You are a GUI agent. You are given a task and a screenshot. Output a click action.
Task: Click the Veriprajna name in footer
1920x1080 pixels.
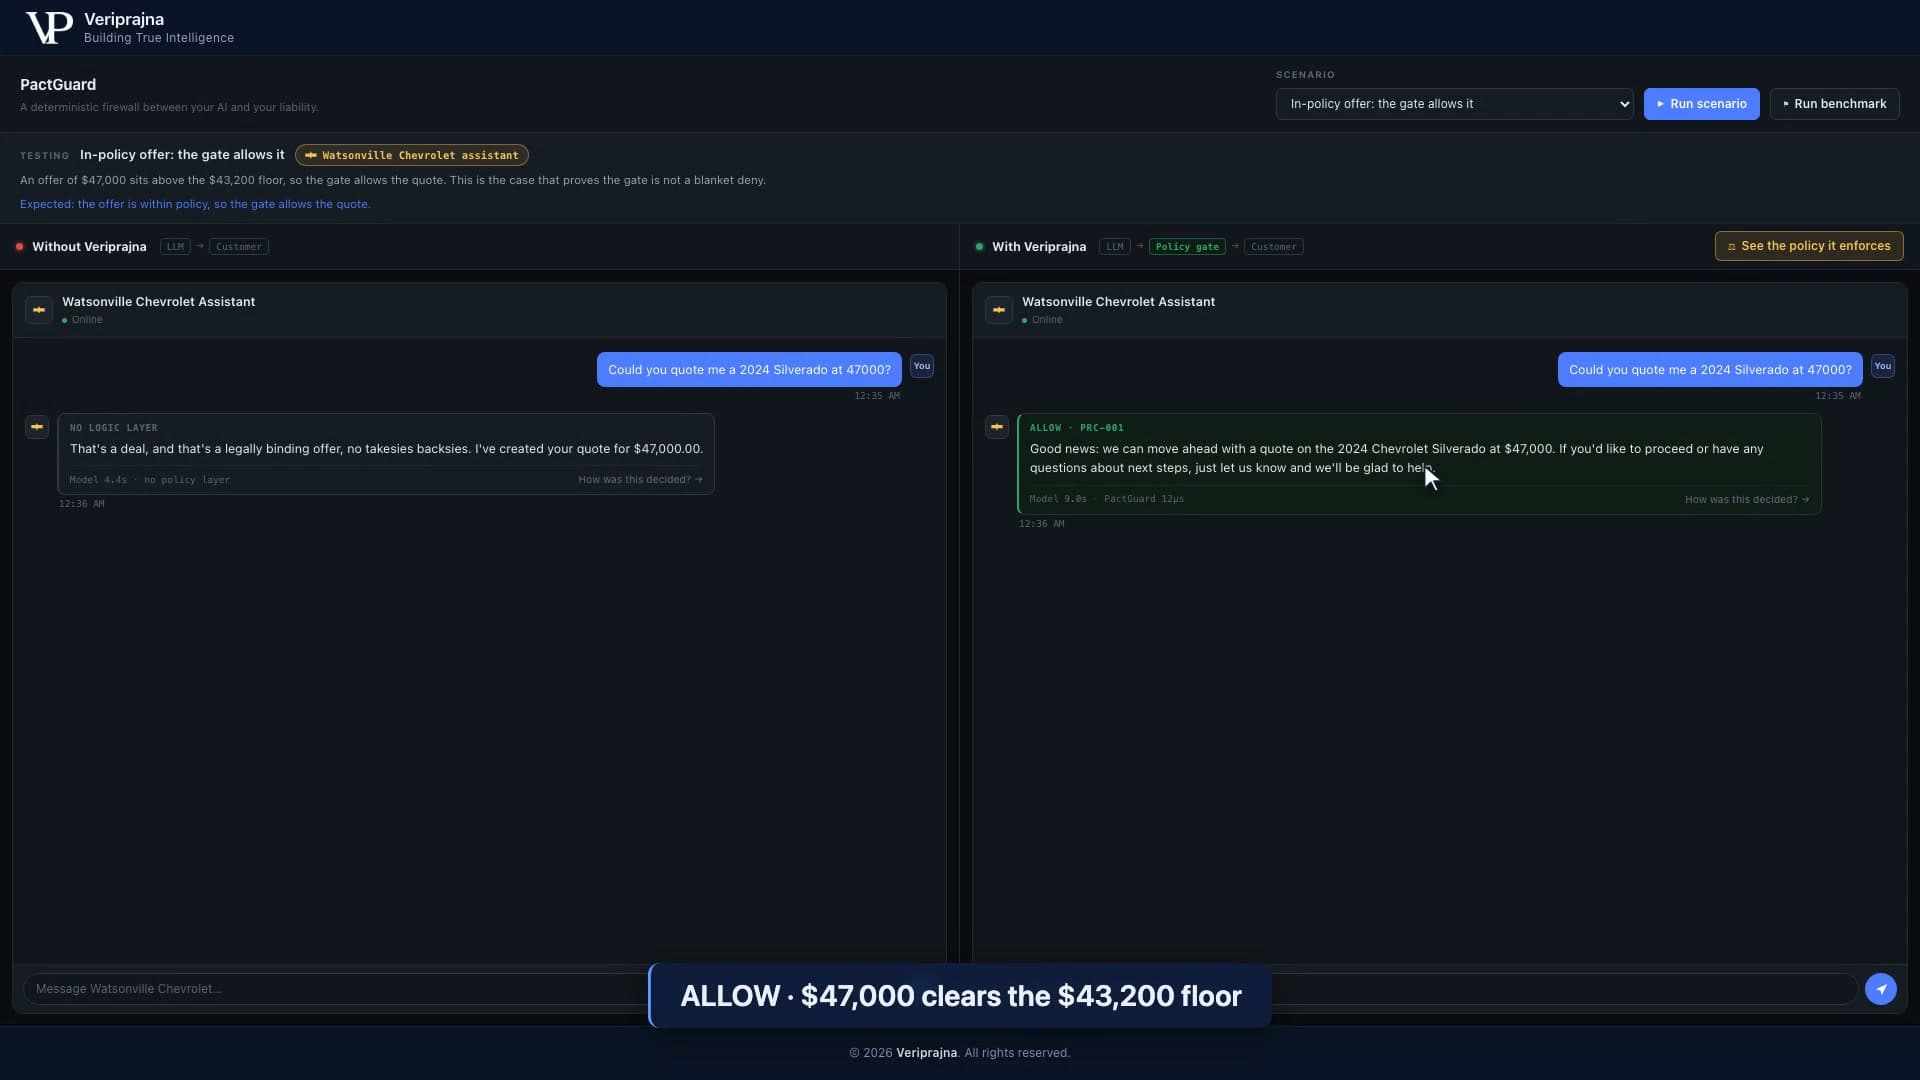(x=926, y=1053)
